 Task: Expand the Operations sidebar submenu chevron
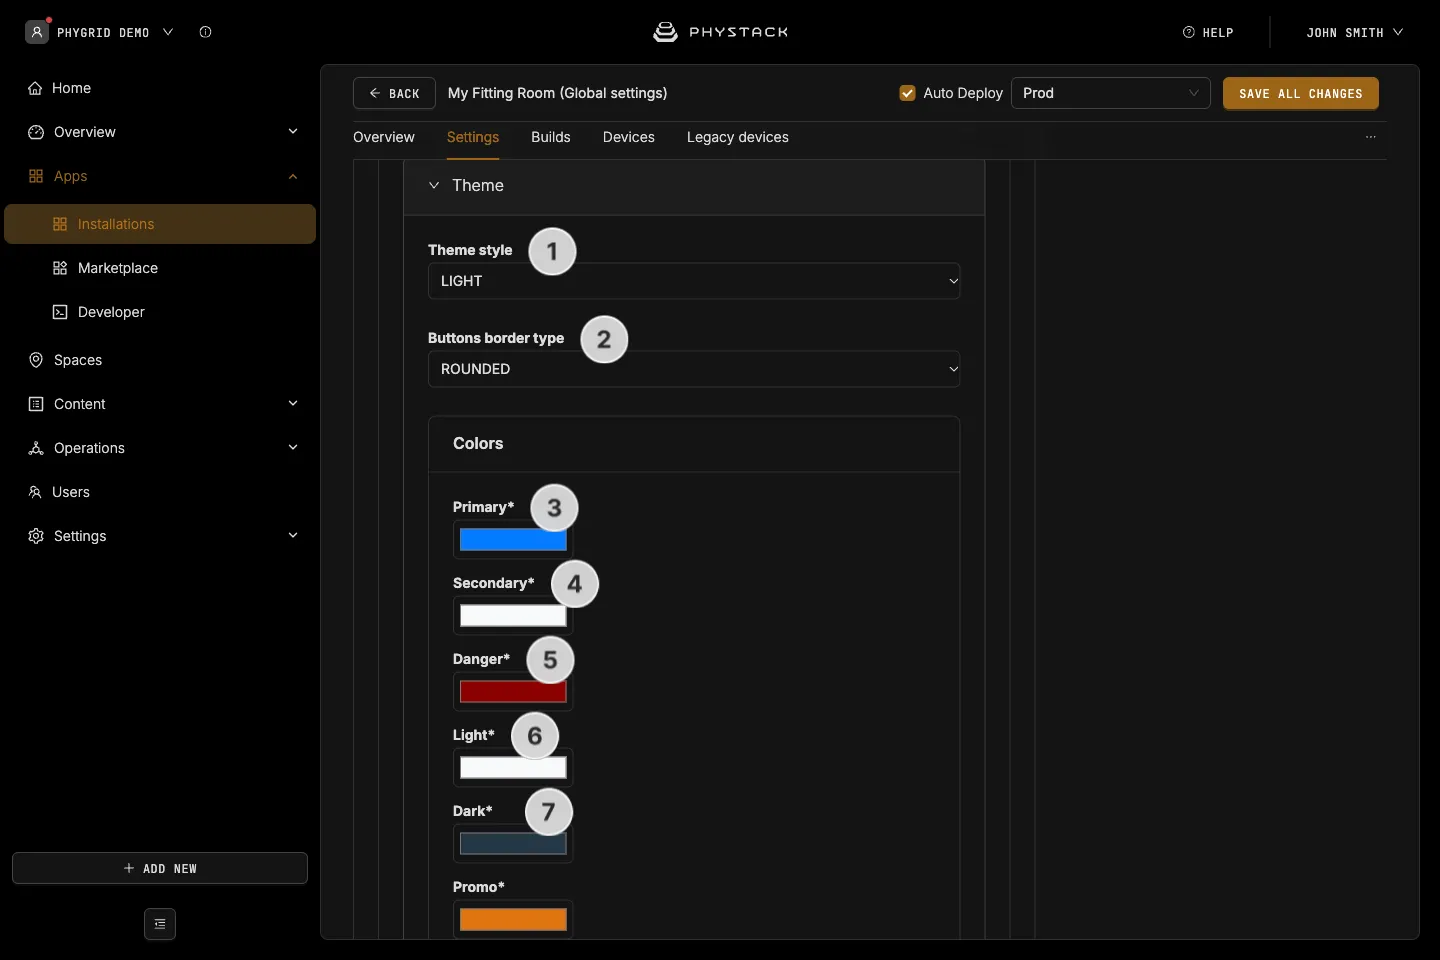pyautogui.click(x=293, y=448)
